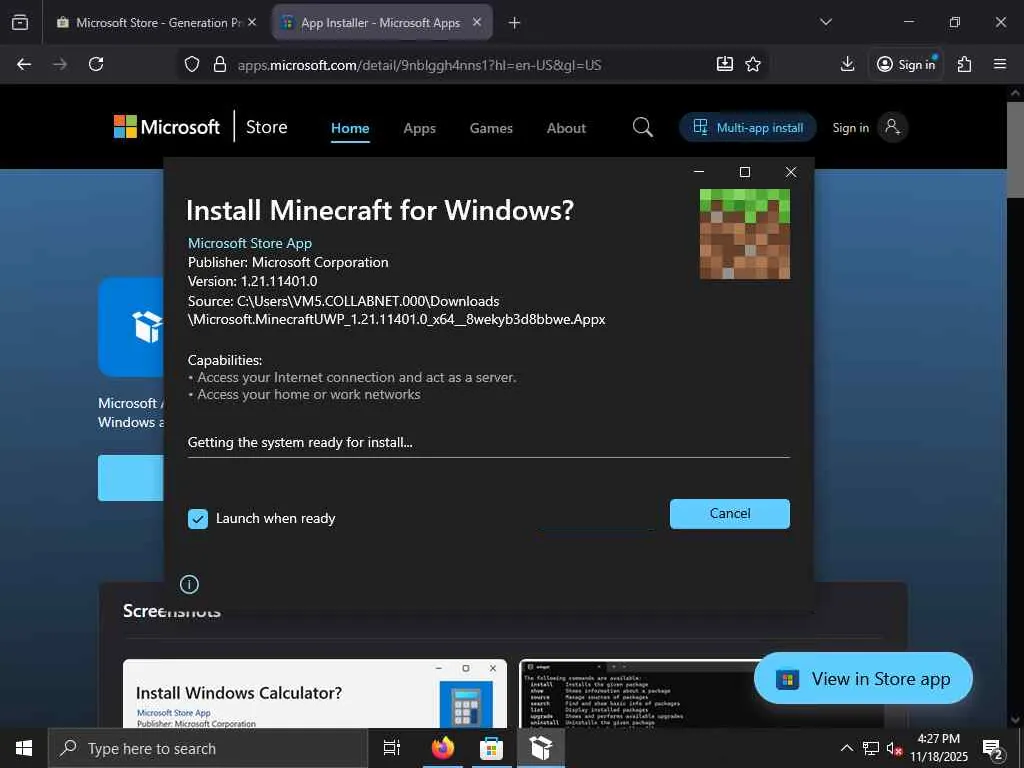Select the App Installer Microsoft Apps tab
This screenshot has height=768, width=1024.
pyautogui.click(x=381, y=22)
